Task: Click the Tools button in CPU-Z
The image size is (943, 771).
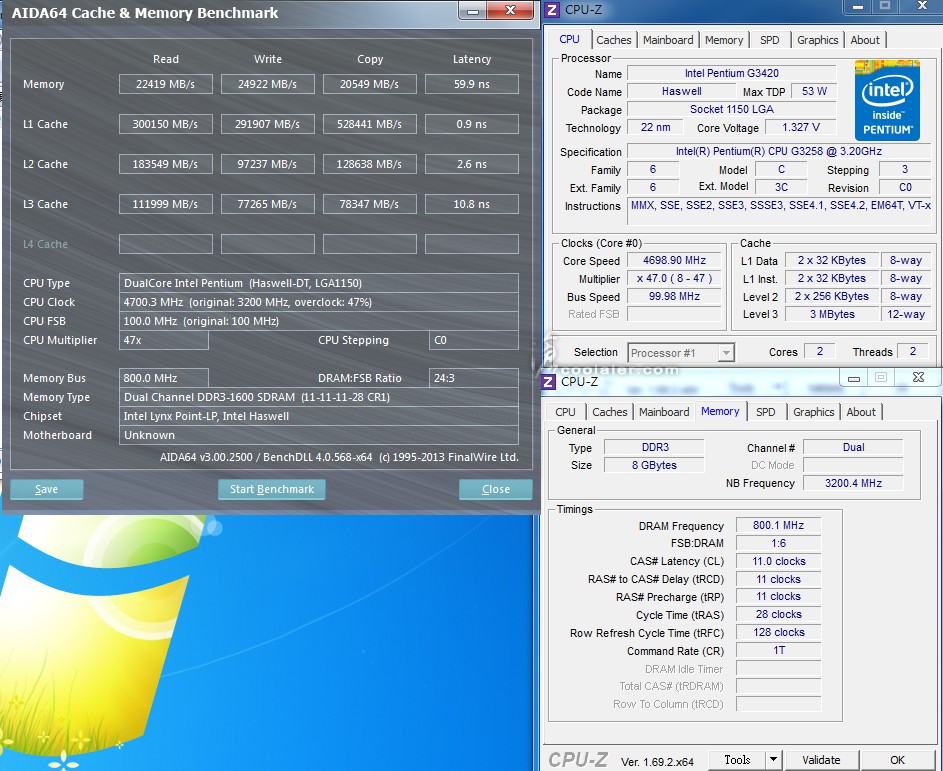Action: pyautogui.click(x=737, y=760)
